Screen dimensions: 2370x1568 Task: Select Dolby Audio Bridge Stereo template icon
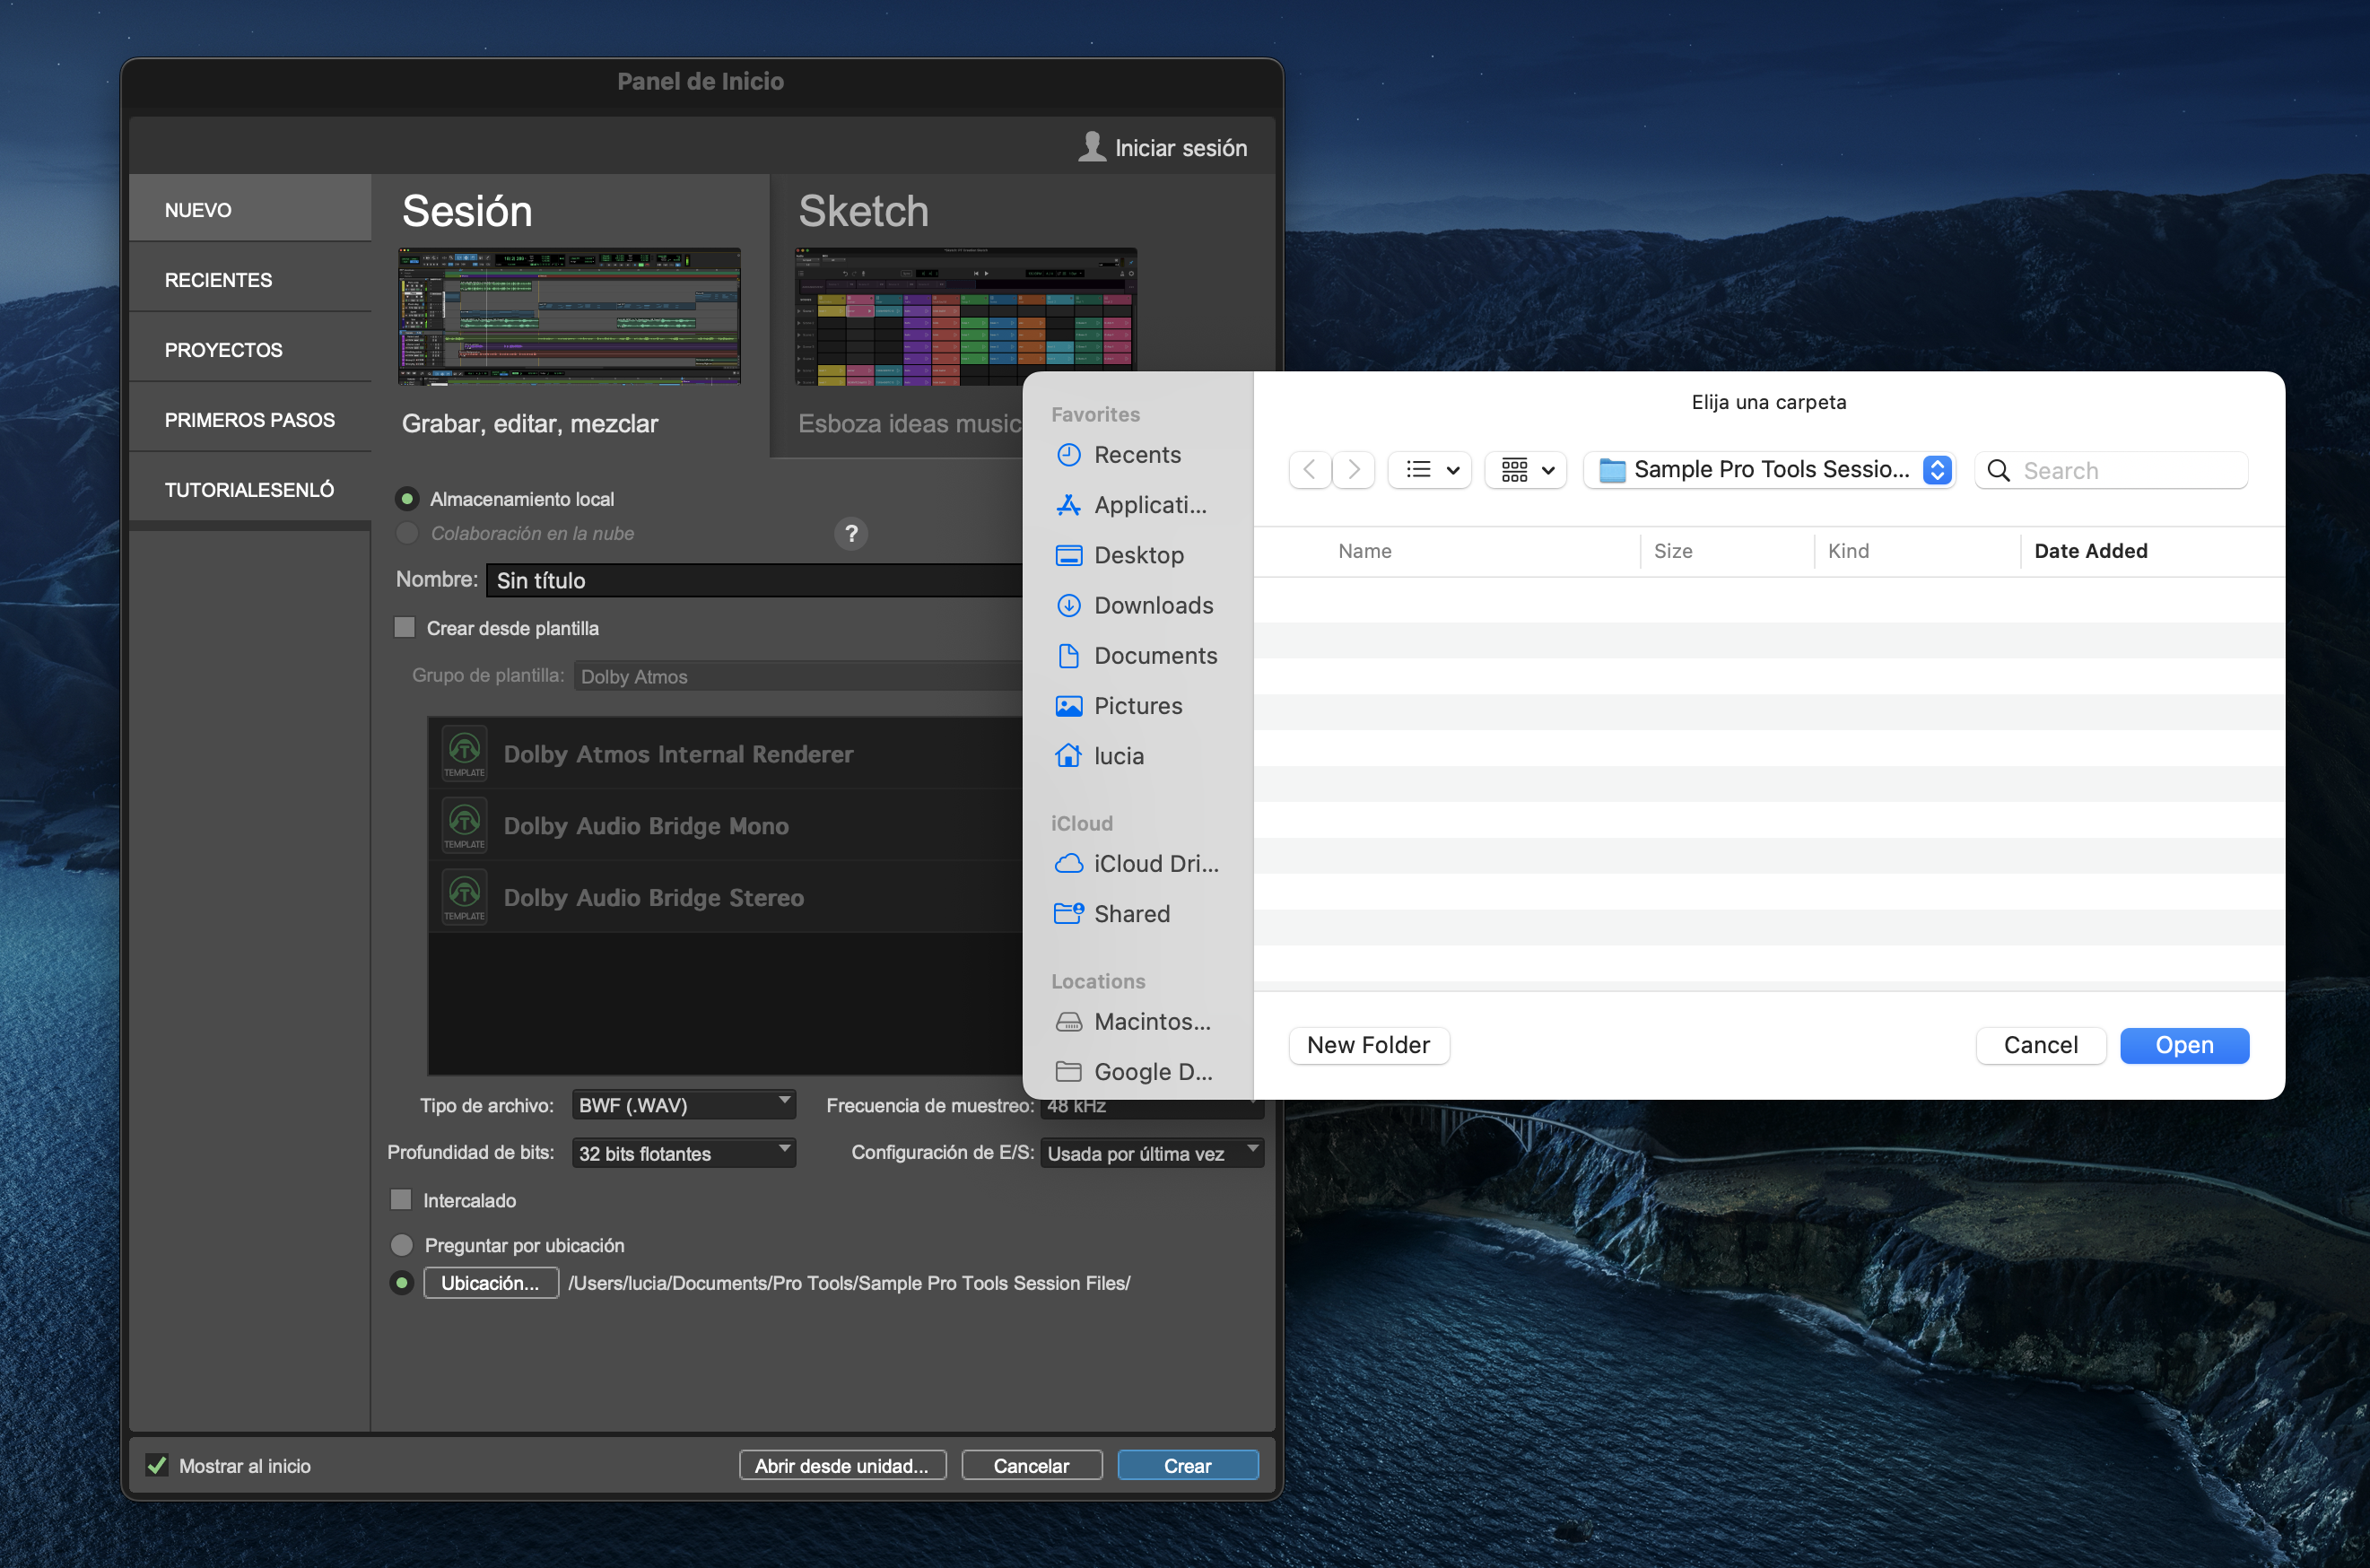coord(464,897)
